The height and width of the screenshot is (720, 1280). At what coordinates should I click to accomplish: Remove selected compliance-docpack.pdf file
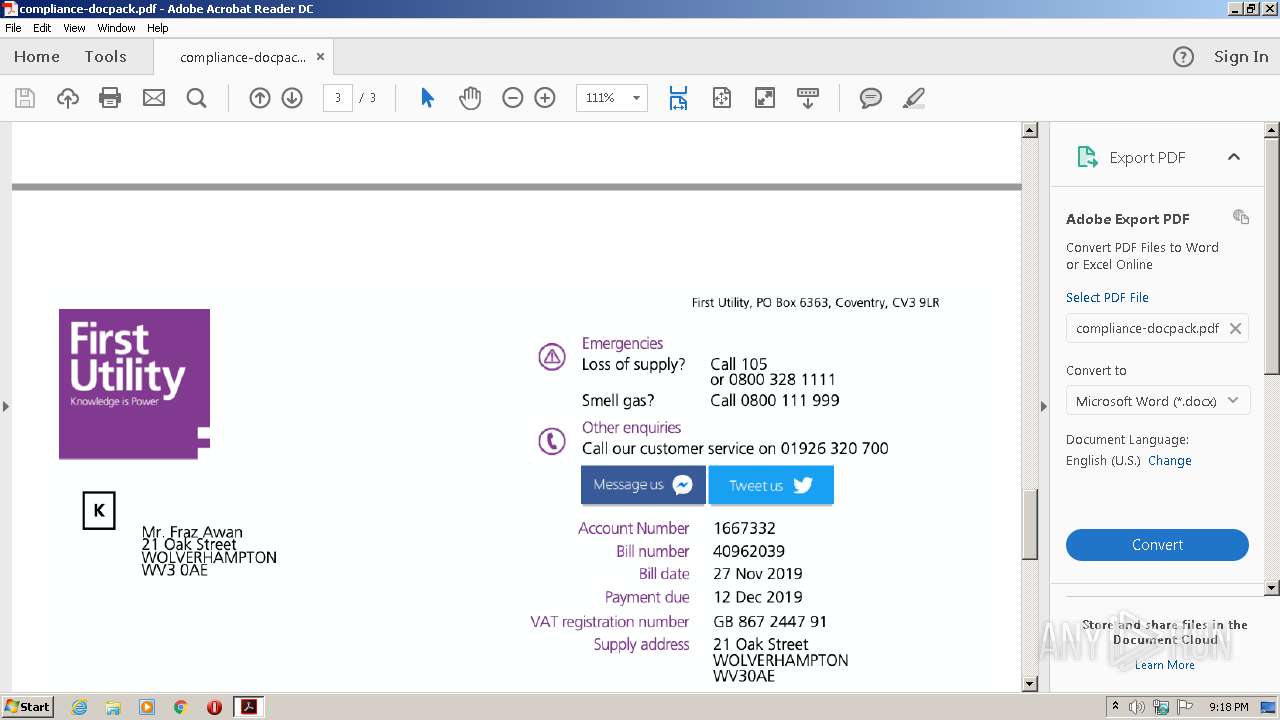(1235, 328)
